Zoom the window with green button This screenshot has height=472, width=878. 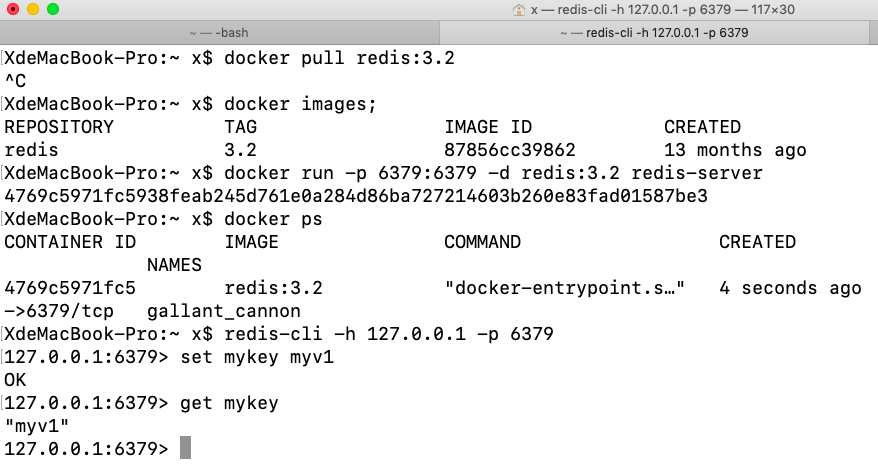pyautogui.click(x=53, y=10)
